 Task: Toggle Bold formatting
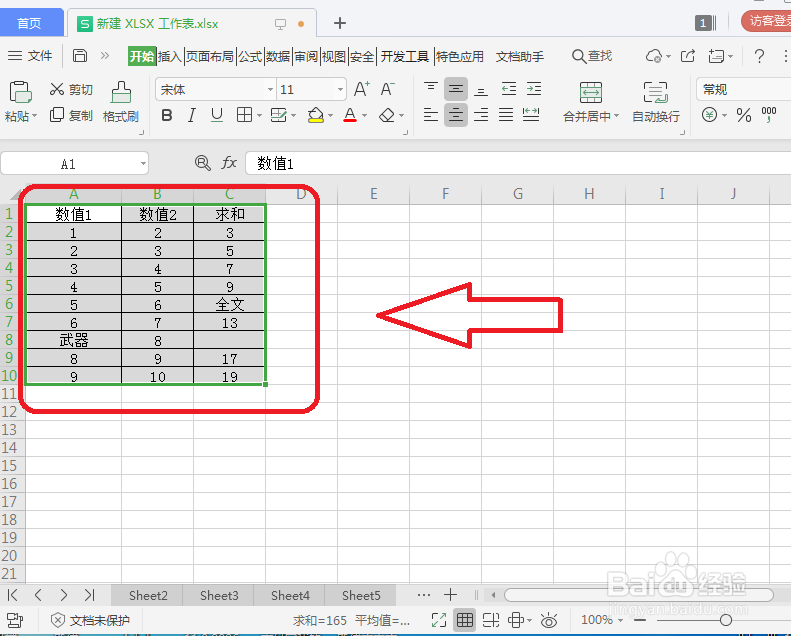pos(167,115)
